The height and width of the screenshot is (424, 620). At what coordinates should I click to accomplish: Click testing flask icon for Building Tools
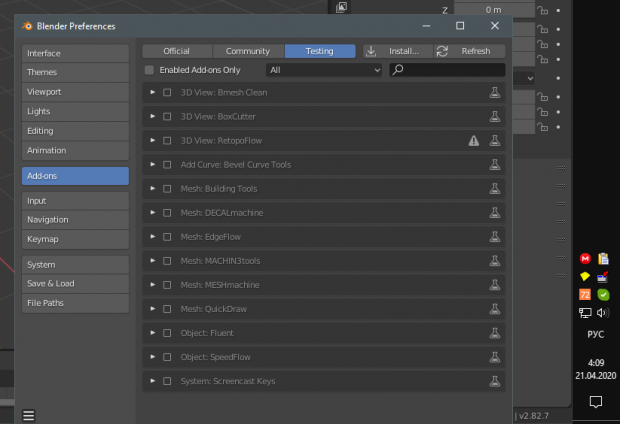pos(495,189)
